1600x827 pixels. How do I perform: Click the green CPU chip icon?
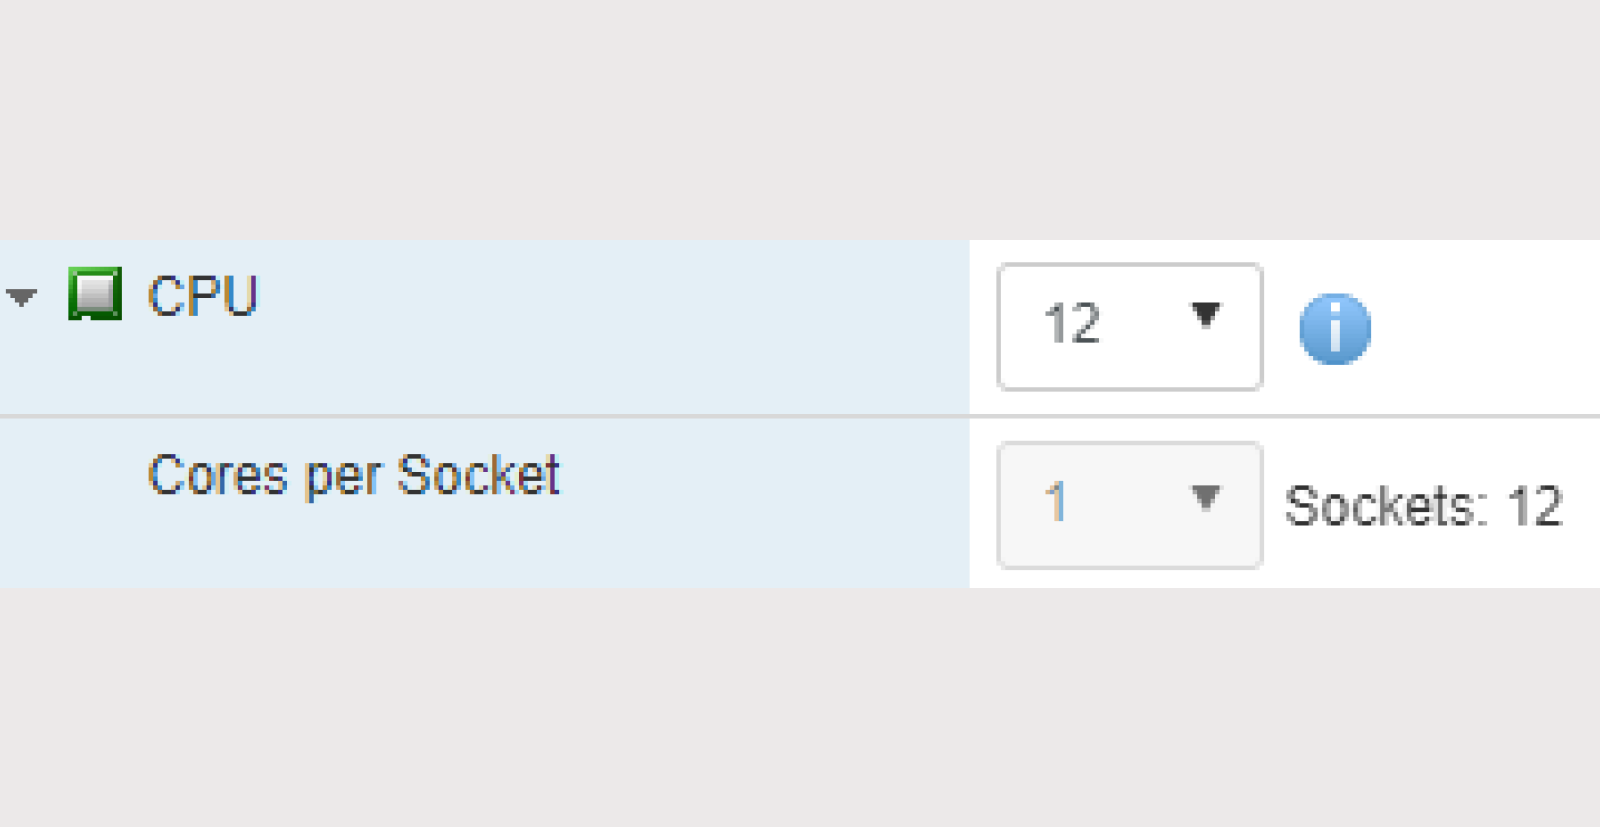click(x=94, y=293)
